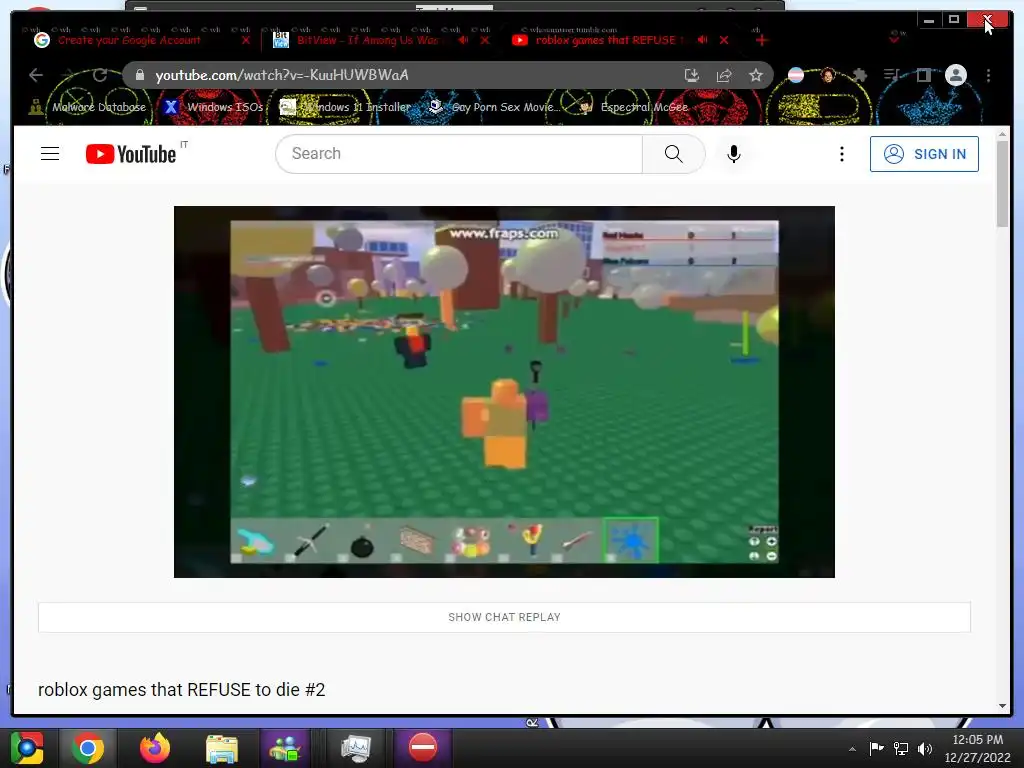Image resolution: width=1024 pixels, height=768 pixels.
Task: Open 'Windows ISOs' bookmark
Action: pos(214,107)
